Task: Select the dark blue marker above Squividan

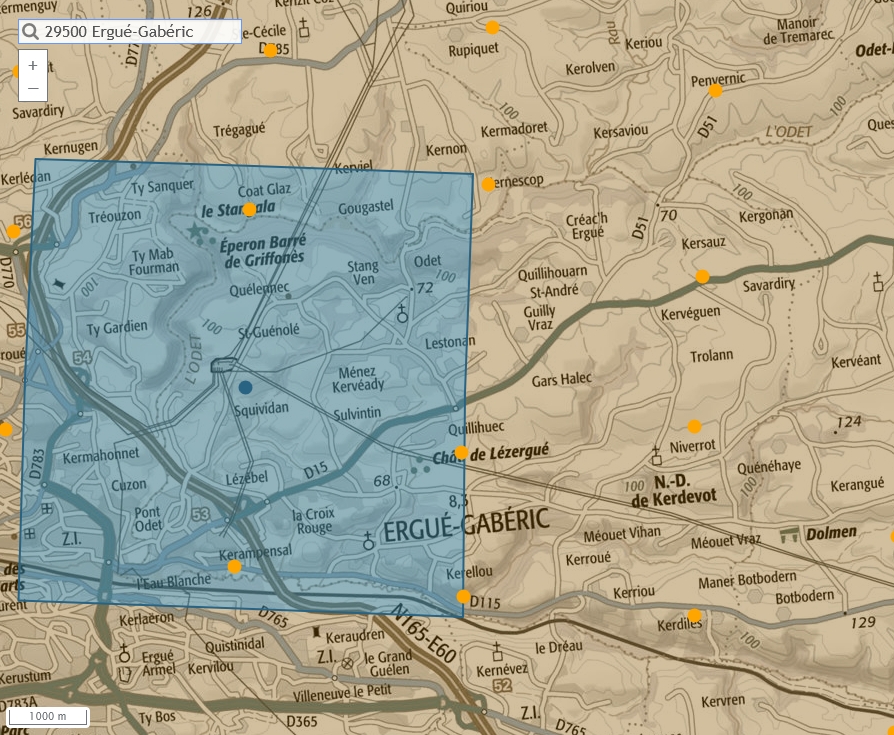Action: point(246,387)
